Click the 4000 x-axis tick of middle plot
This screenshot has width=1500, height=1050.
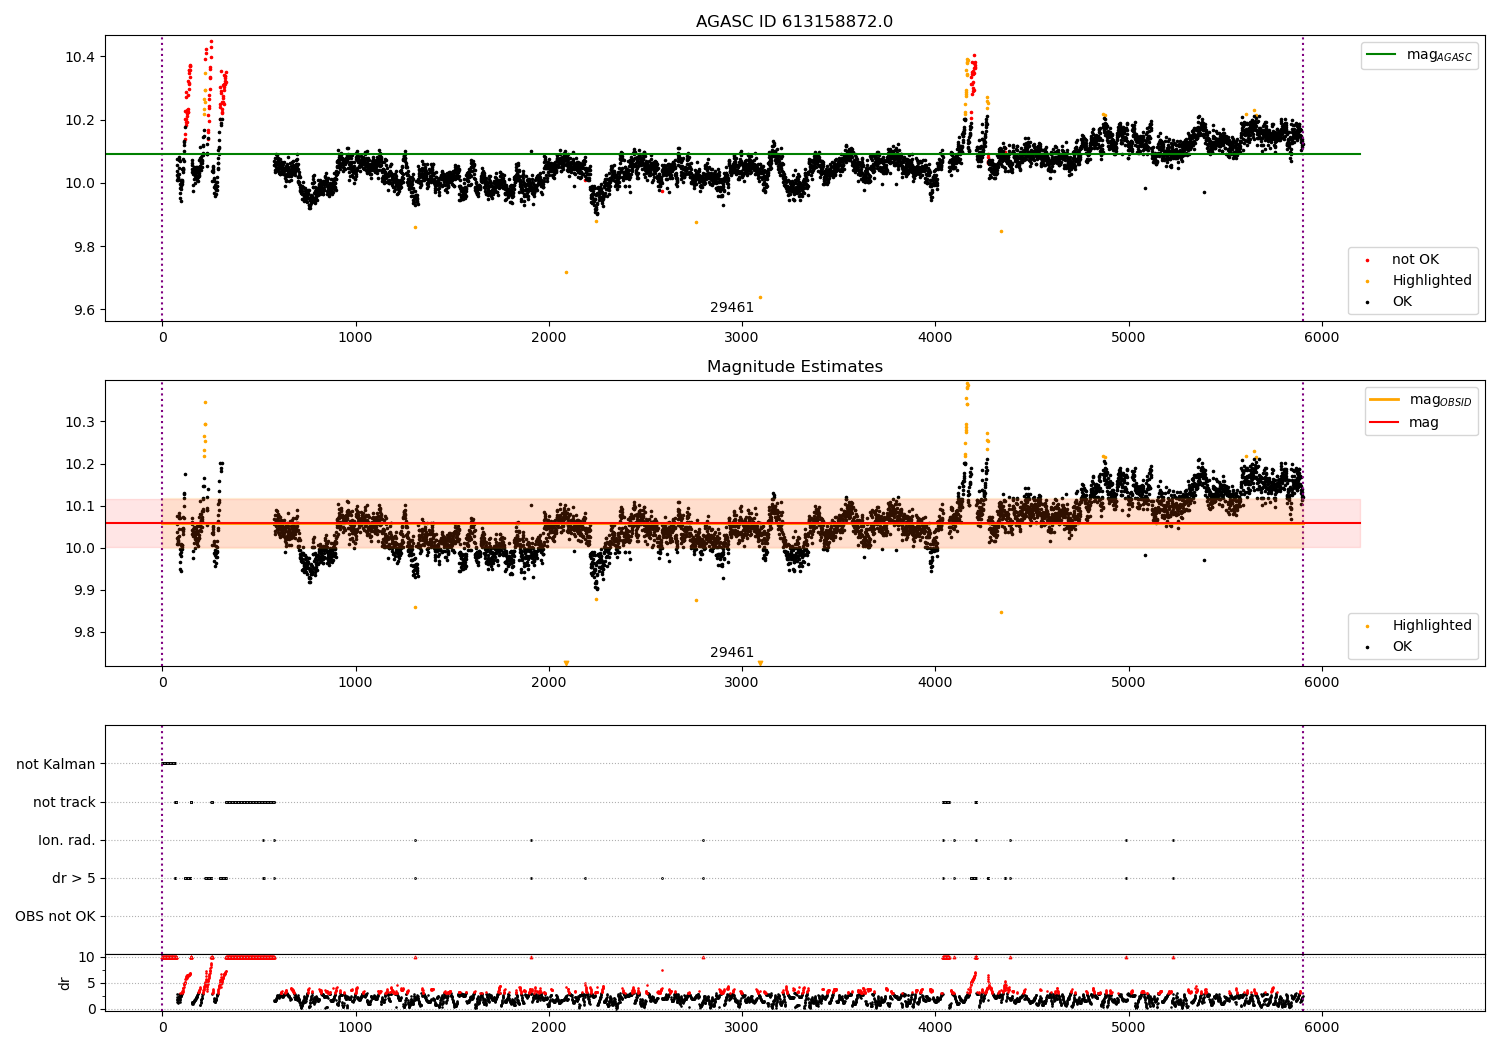point(935,682)
